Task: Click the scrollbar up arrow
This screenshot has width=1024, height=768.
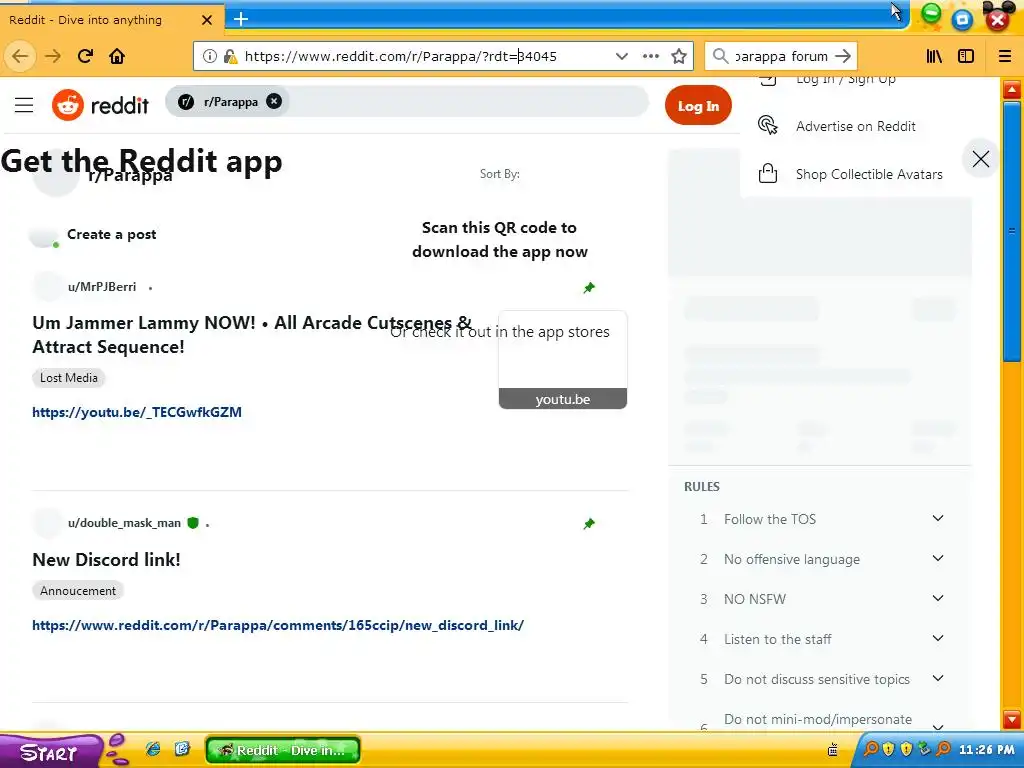Action: pos(1012,89)
